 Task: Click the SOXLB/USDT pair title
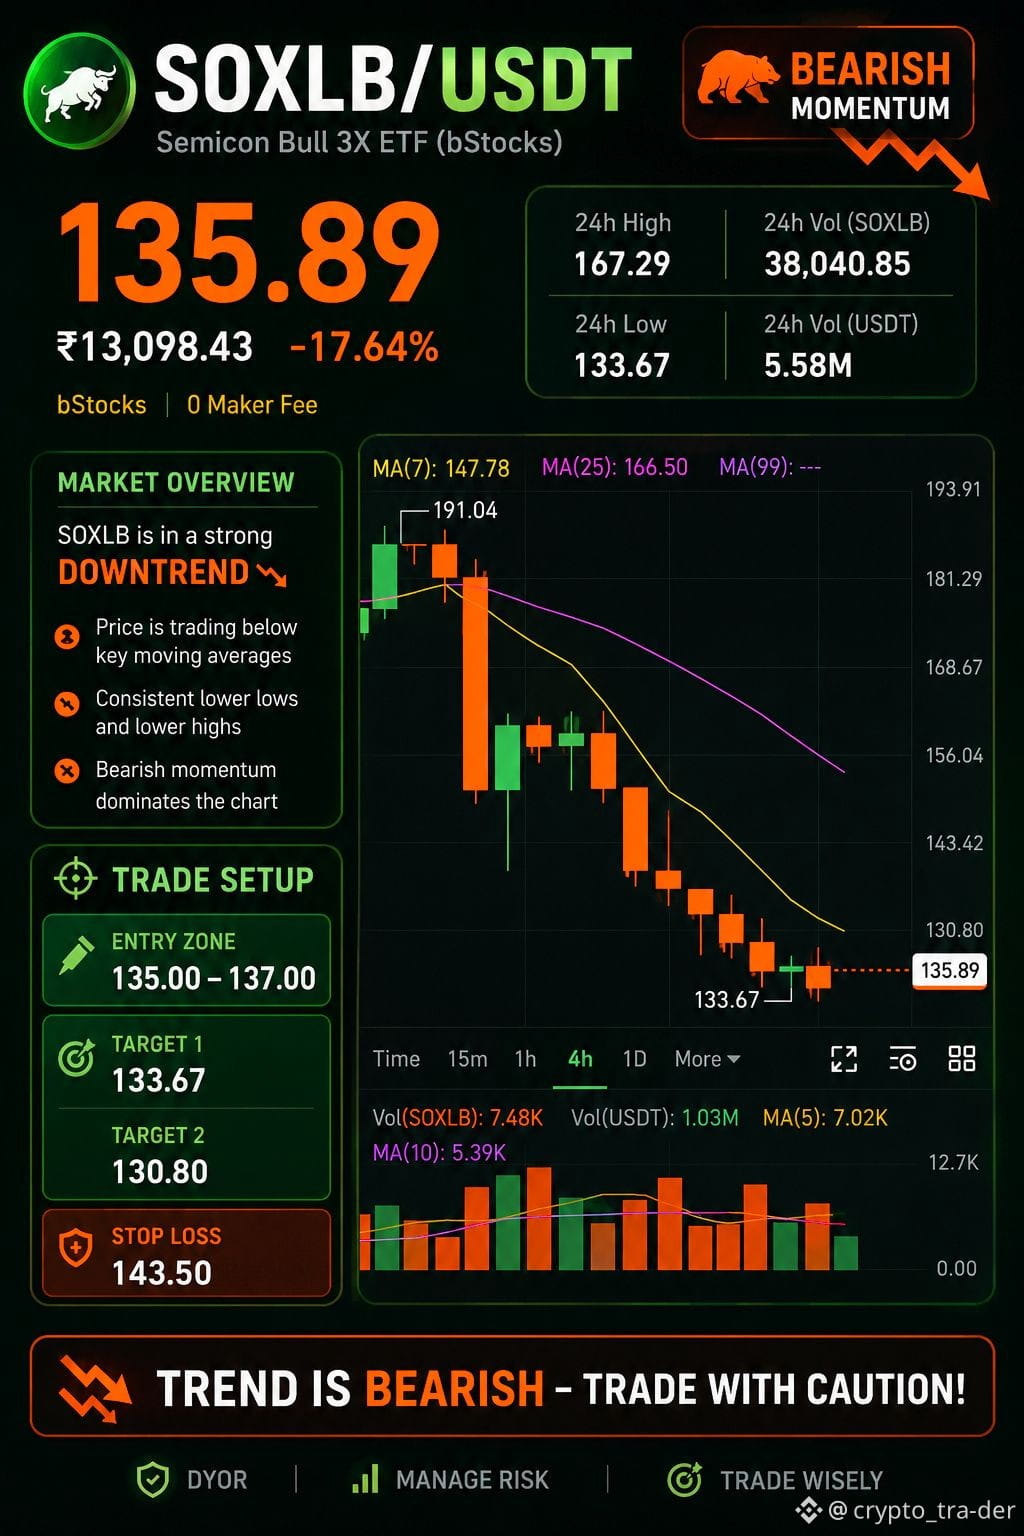394,79
